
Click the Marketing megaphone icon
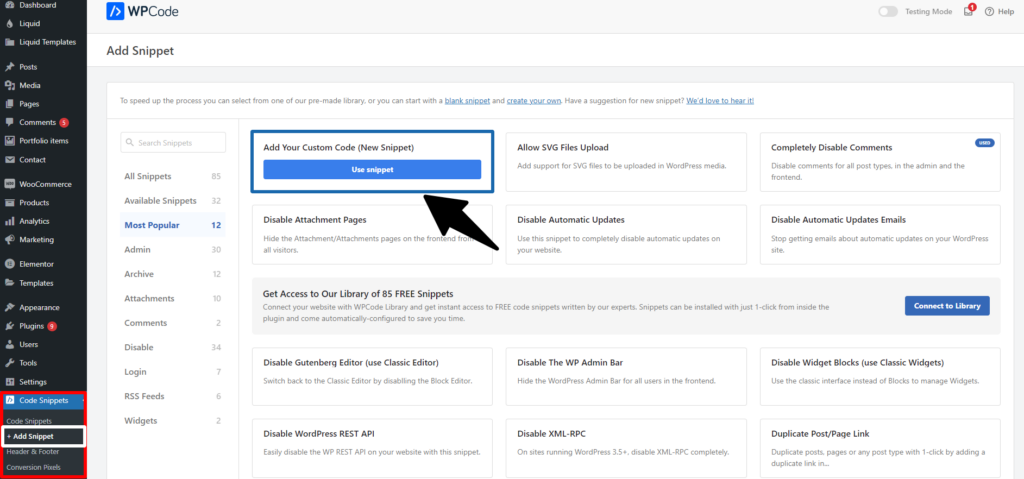[x=9, y=240]
